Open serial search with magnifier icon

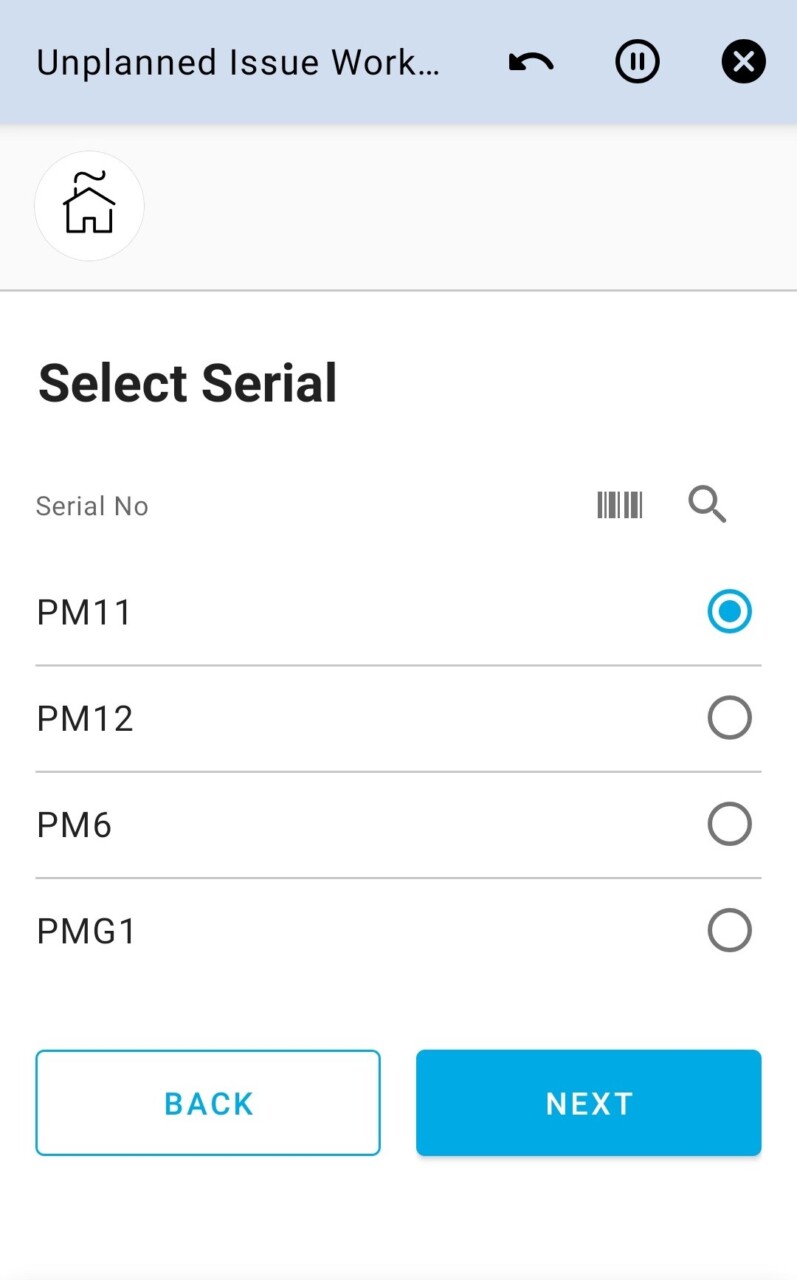click(x=707, y=506)
